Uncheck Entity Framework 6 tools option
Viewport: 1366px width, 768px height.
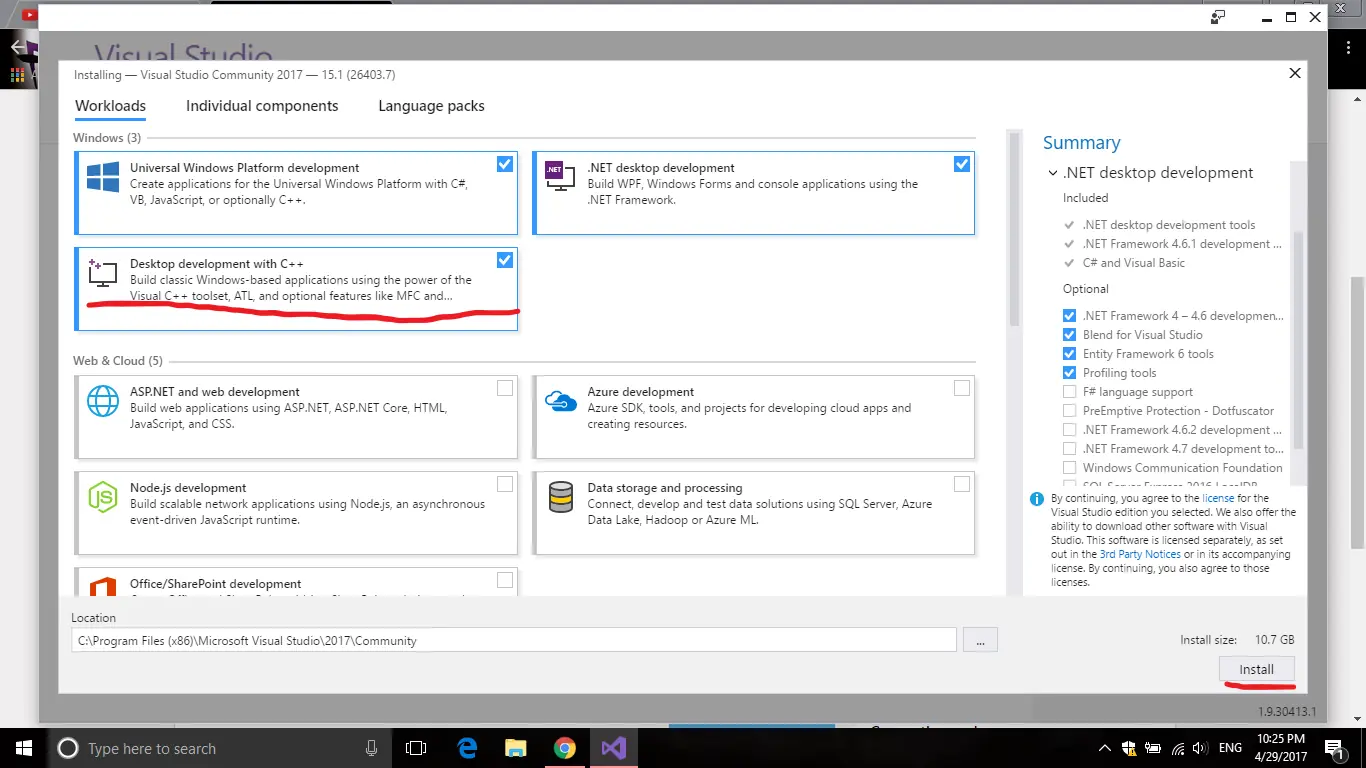click(1070, 354)
